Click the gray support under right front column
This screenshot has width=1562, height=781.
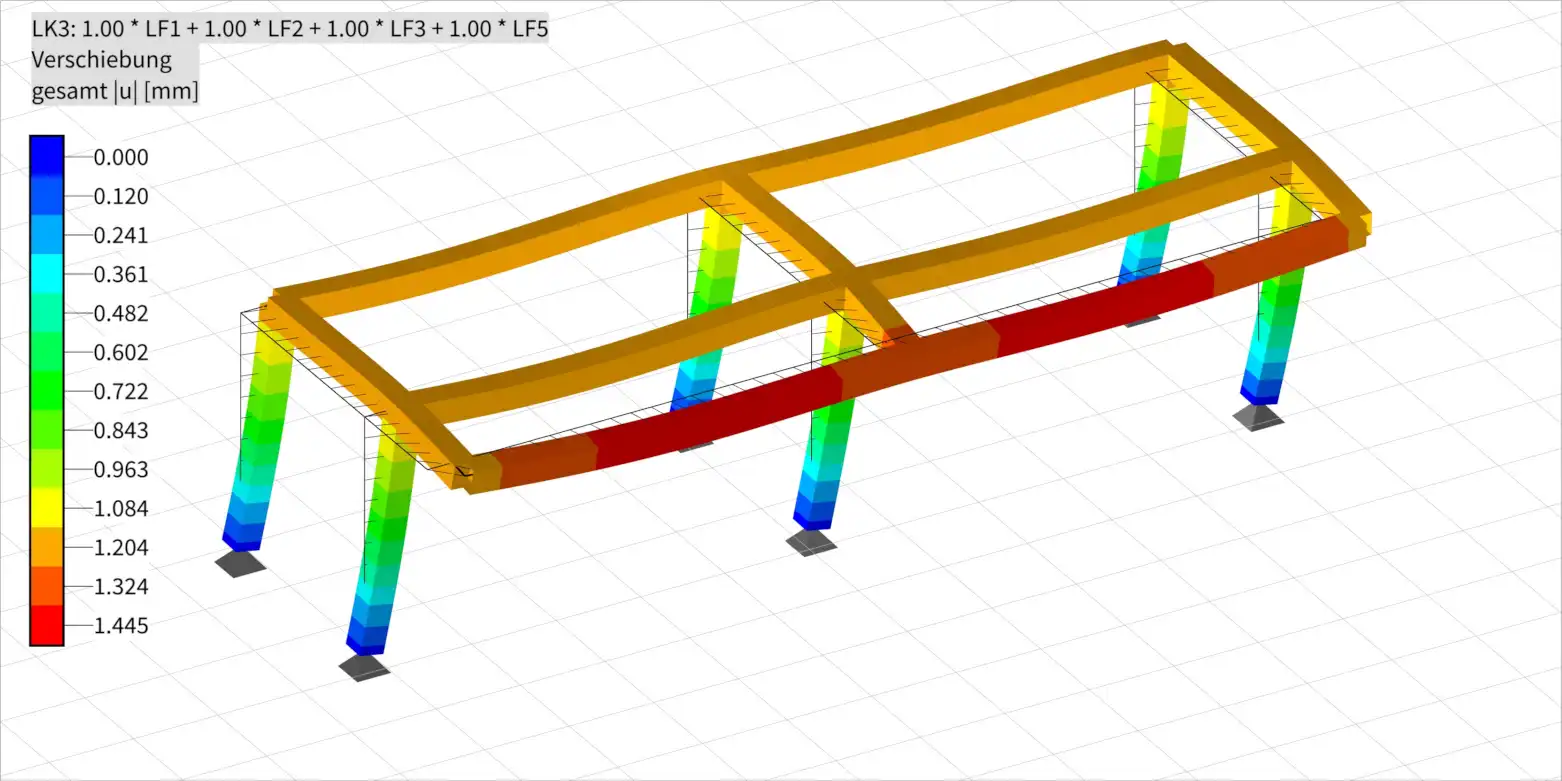pos(1258,417)
